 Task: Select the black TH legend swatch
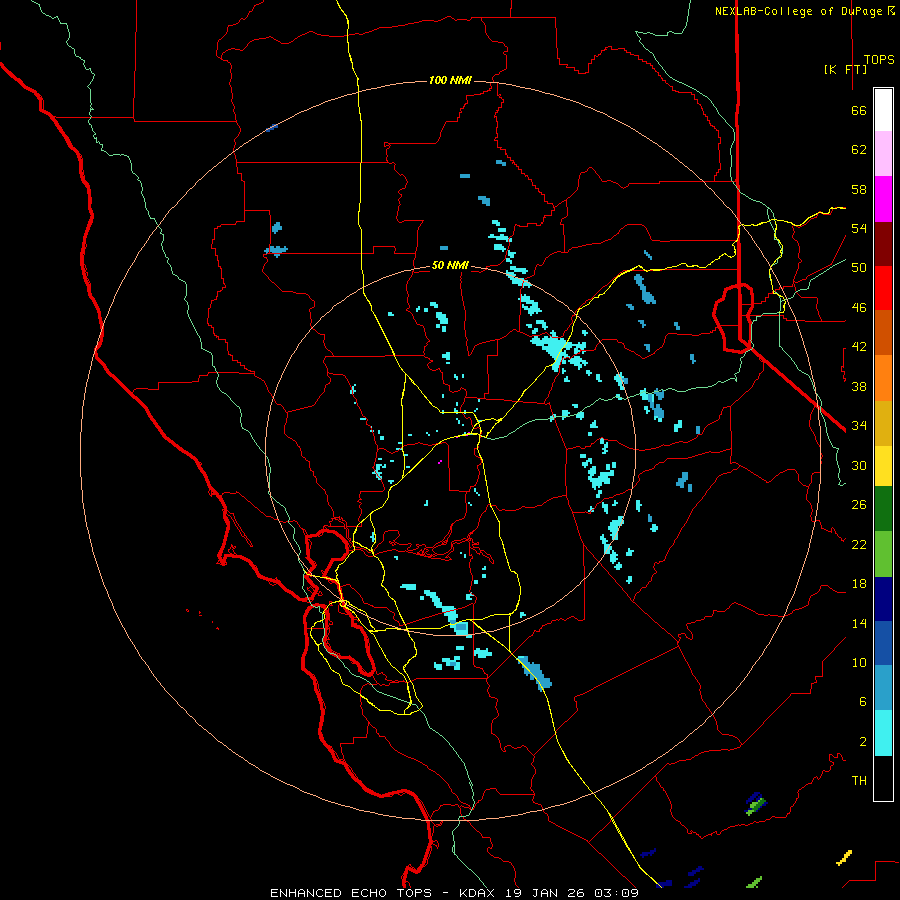click(883, 778)
